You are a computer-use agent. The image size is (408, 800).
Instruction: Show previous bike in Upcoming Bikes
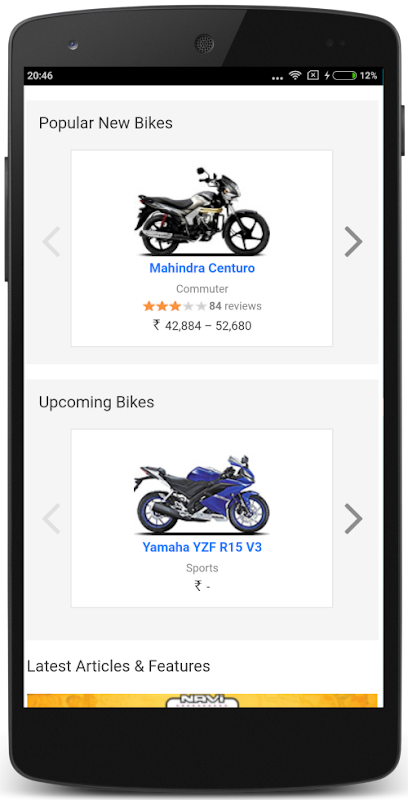click(x=51, y=518)
